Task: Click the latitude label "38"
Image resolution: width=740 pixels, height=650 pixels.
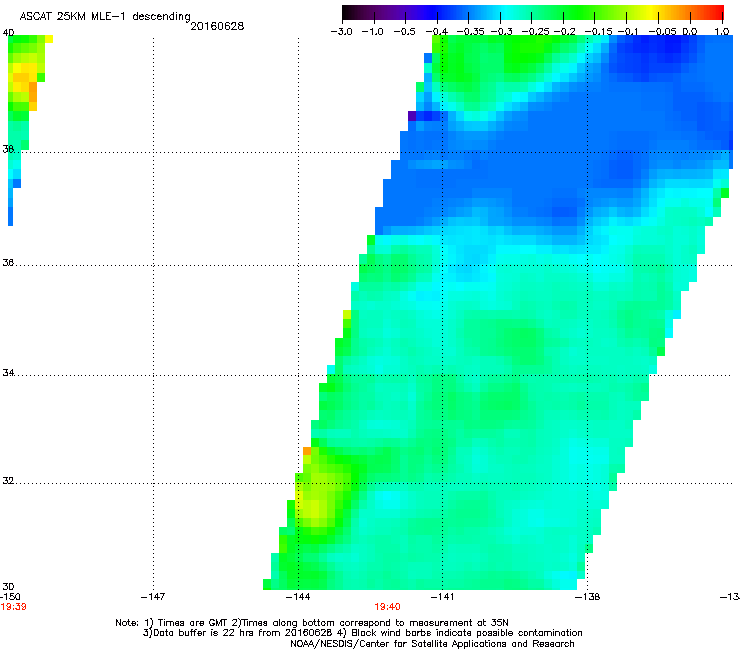Action: [x=8, y=149]
